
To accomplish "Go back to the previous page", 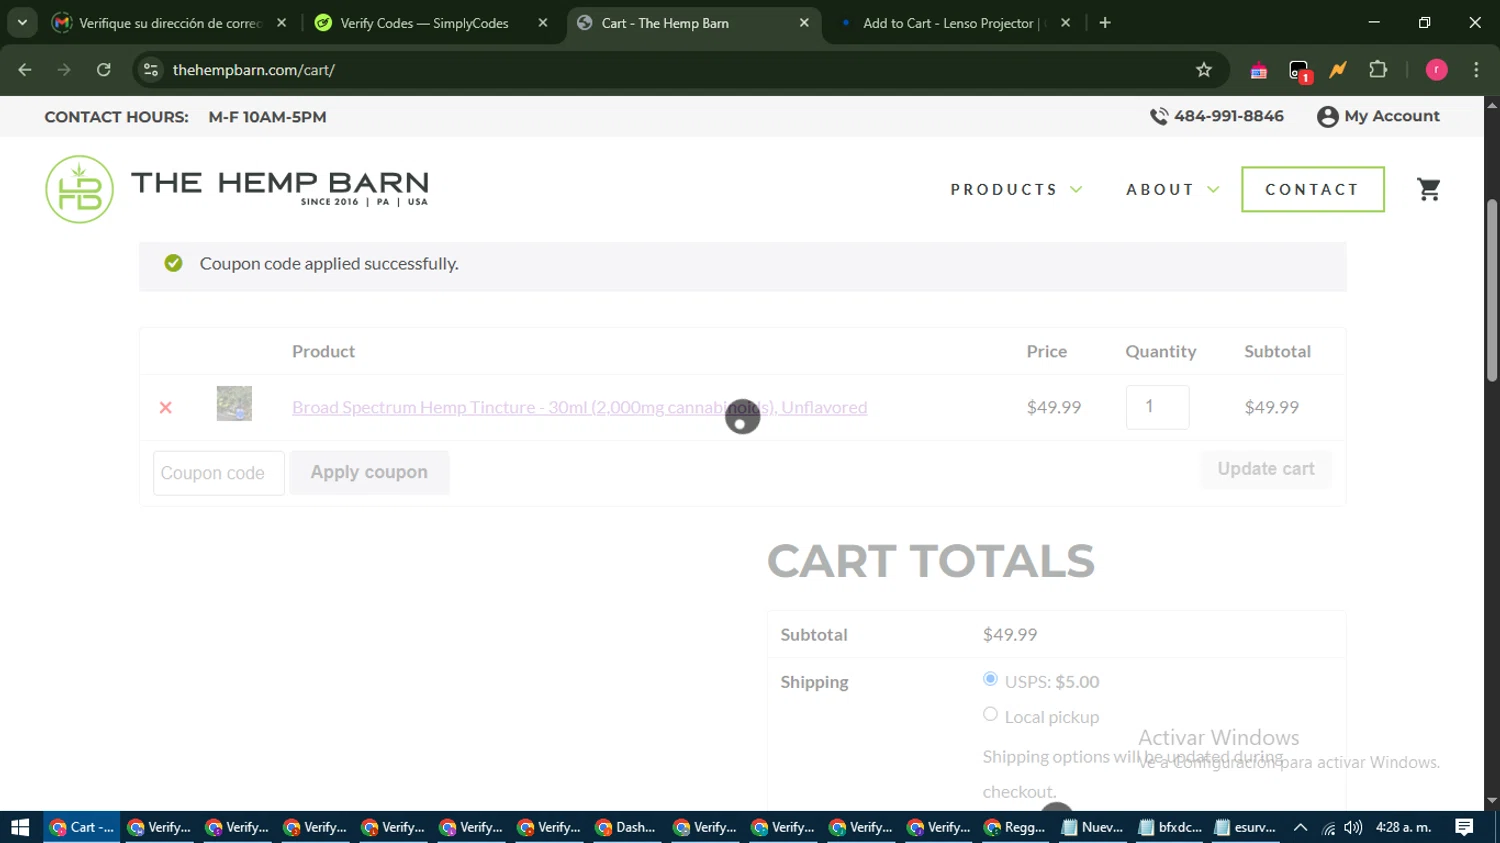I will tap(25, 70).
